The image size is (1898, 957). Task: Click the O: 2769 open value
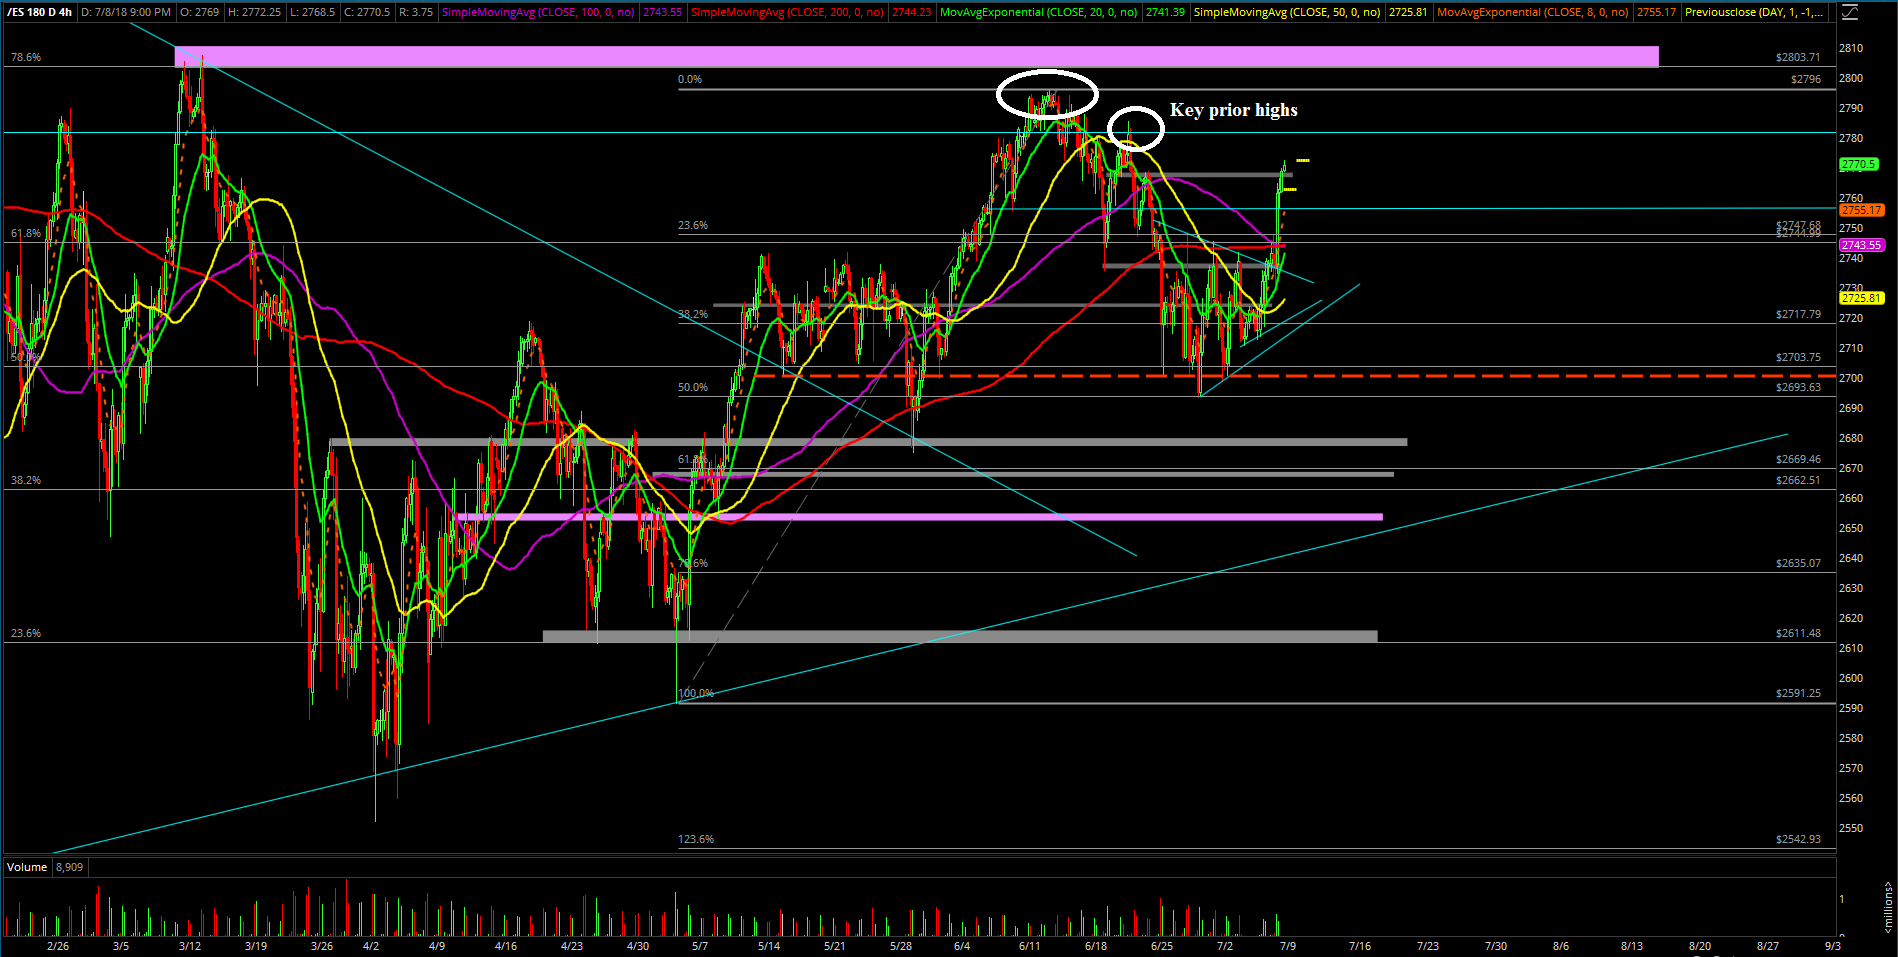(x=199, y=12)
